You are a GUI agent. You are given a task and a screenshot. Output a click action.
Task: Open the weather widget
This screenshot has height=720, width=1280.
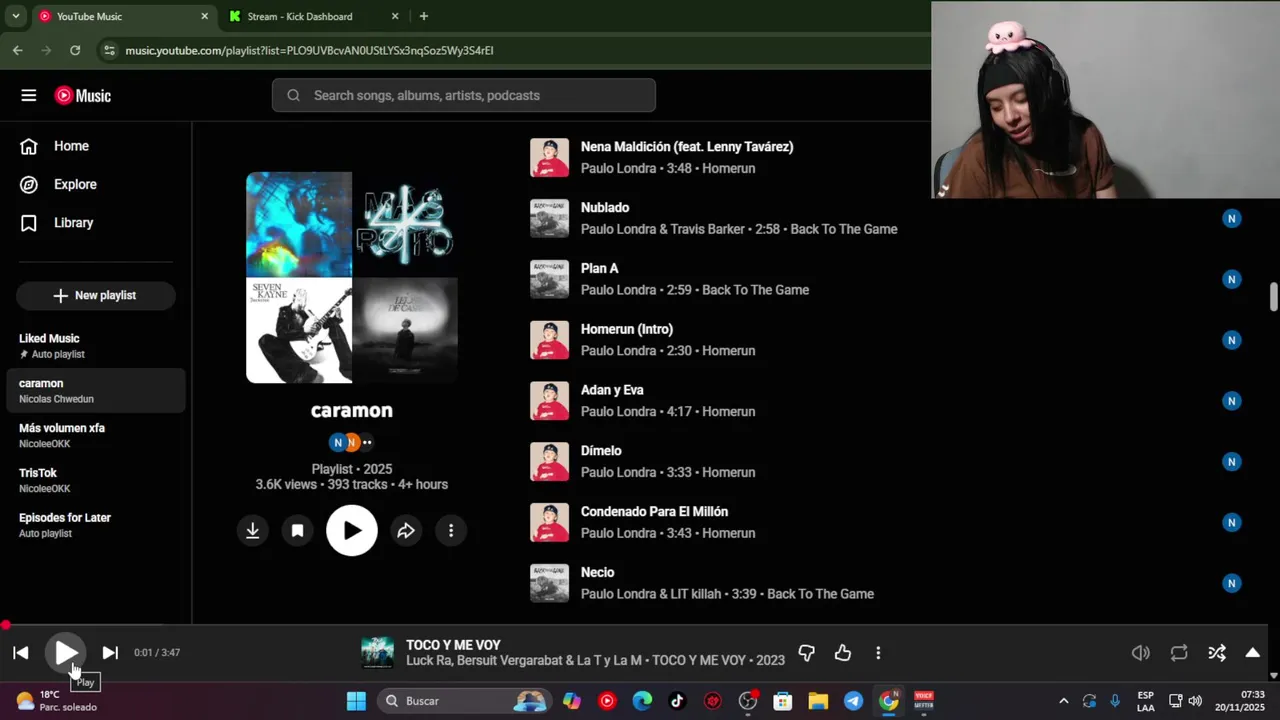(56, 701)
